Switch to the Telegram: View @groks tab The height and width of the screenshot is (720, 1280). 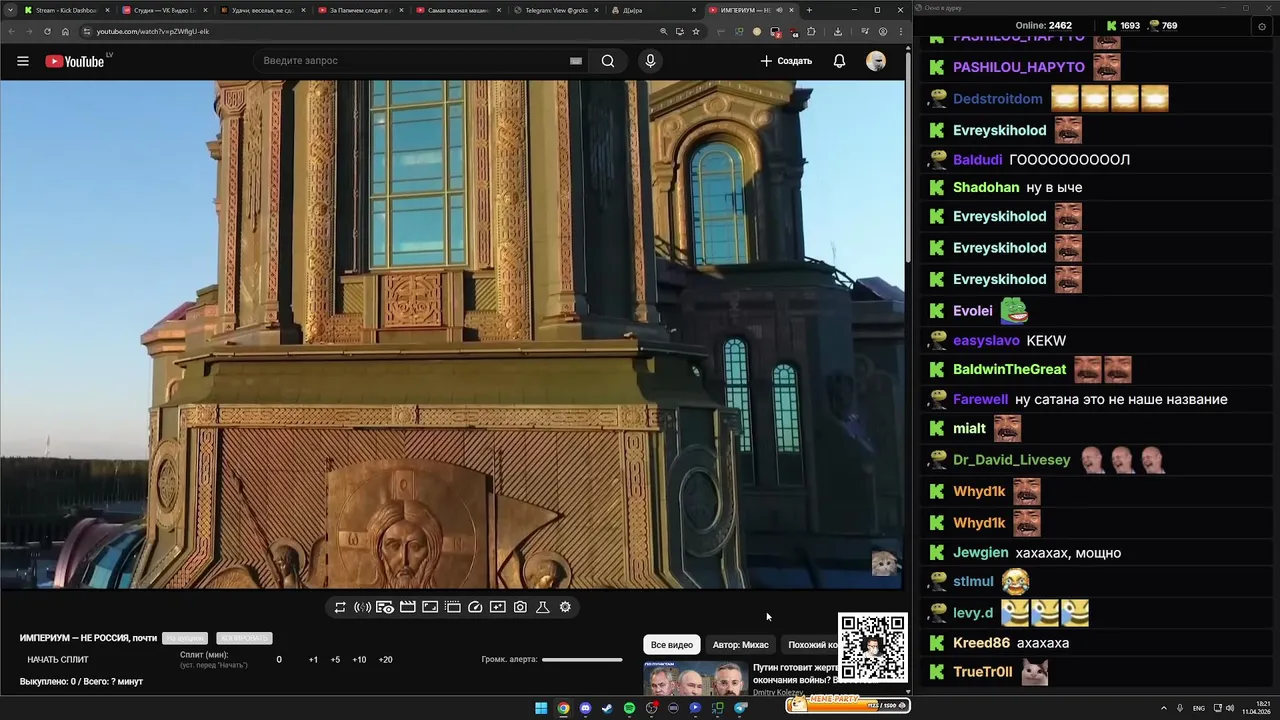pyautogui.click(x=554, y=10)
